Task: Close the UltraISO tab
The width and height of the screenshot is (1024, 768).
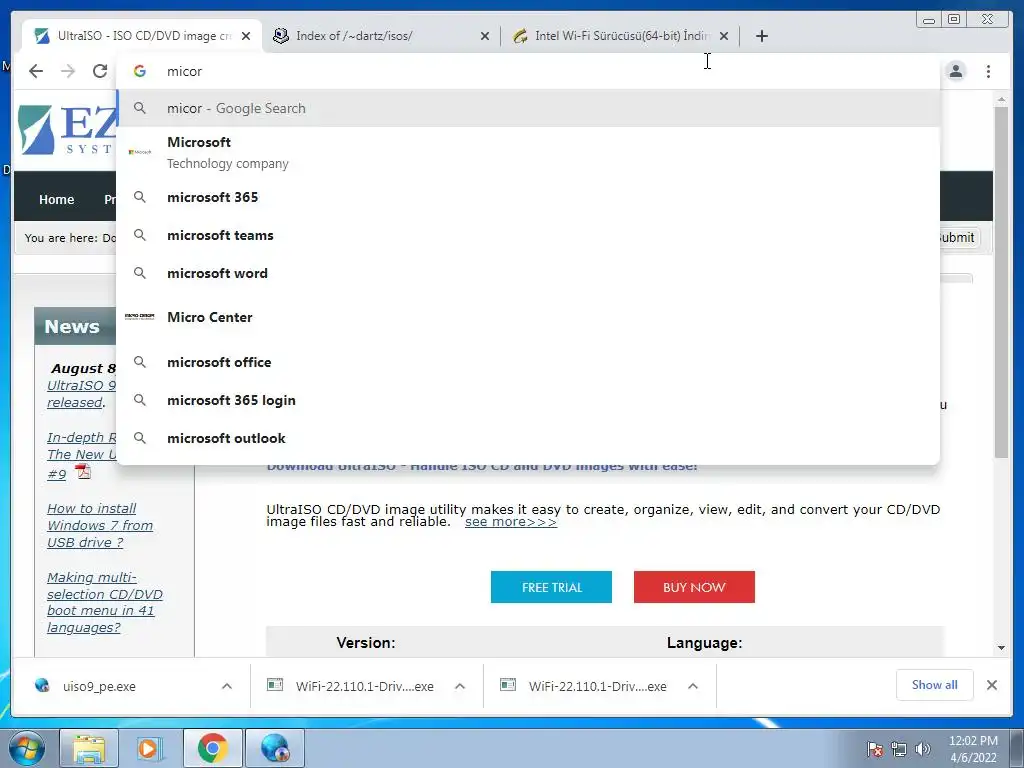Action: tap(246, 36)
